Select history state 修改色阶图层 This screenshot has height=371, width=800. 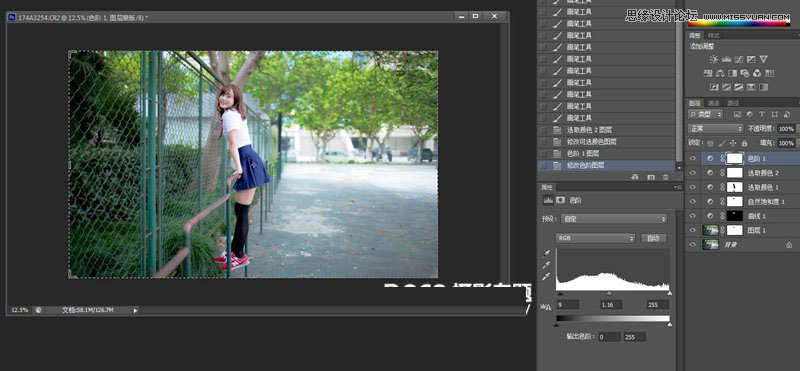[x=607, y=165]
